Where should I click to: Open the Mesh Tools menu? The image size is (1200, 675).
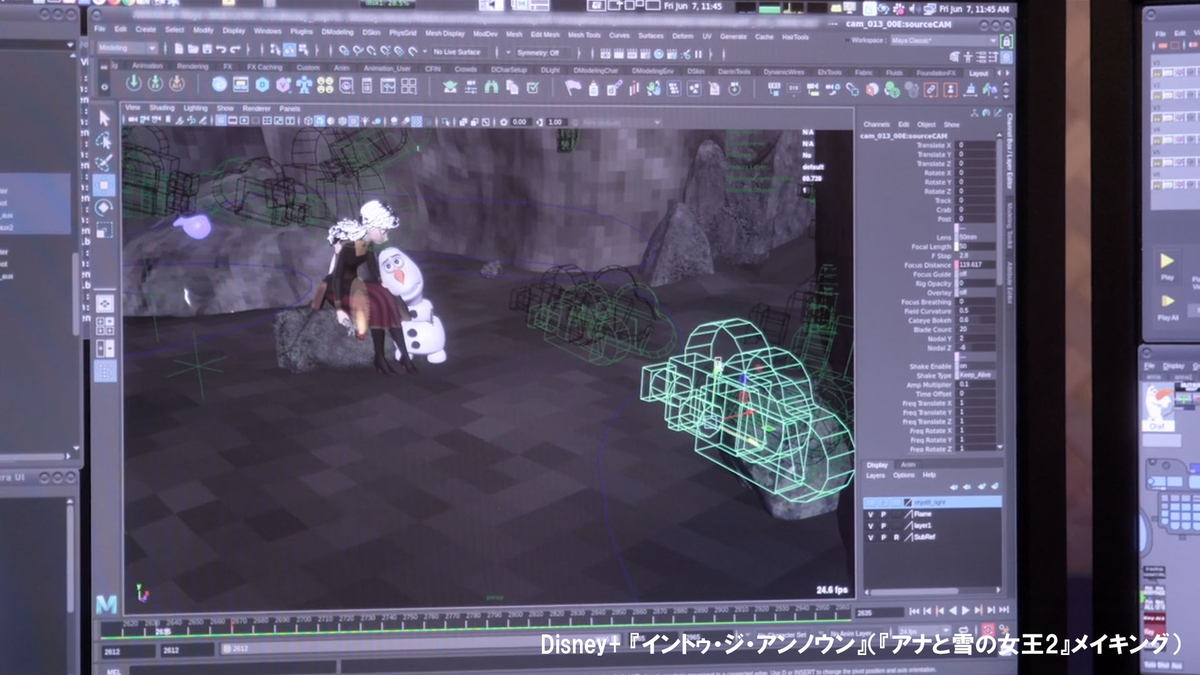584,35
